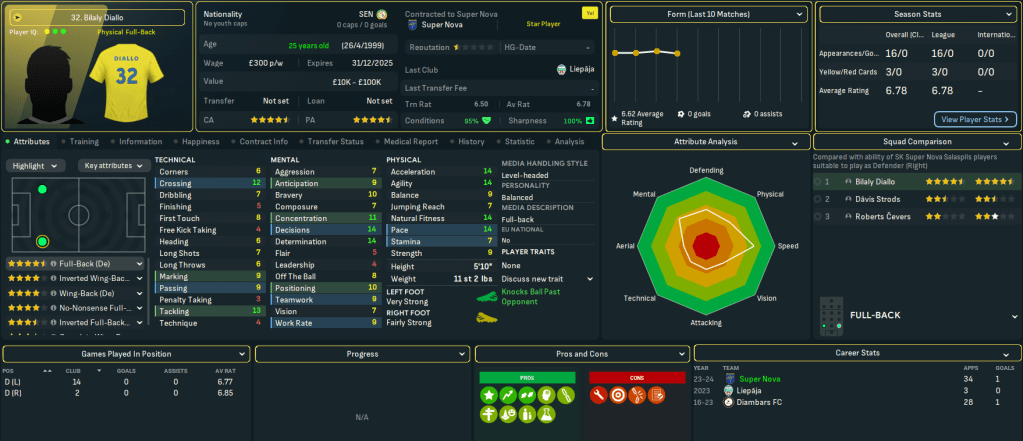Click the green left foot boot icon

[487, 297]
